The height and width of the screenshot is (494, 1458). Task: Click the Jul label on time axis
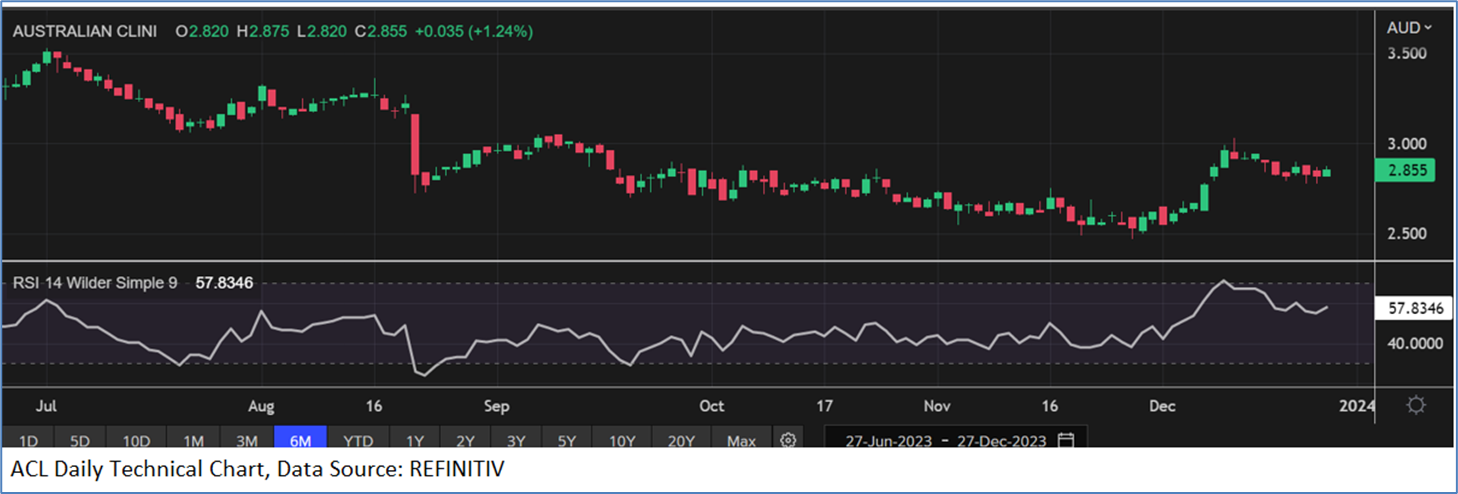click(x=46, y=406)
